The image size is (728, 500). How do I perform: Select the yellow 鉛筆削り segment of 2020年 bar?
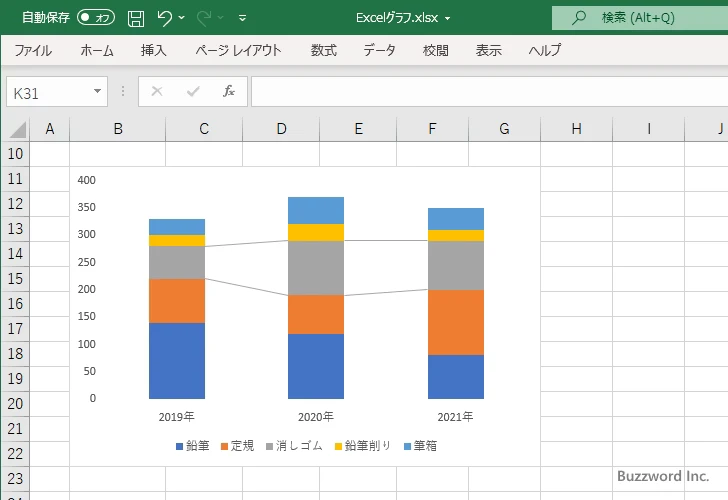[x=316, y=233]
